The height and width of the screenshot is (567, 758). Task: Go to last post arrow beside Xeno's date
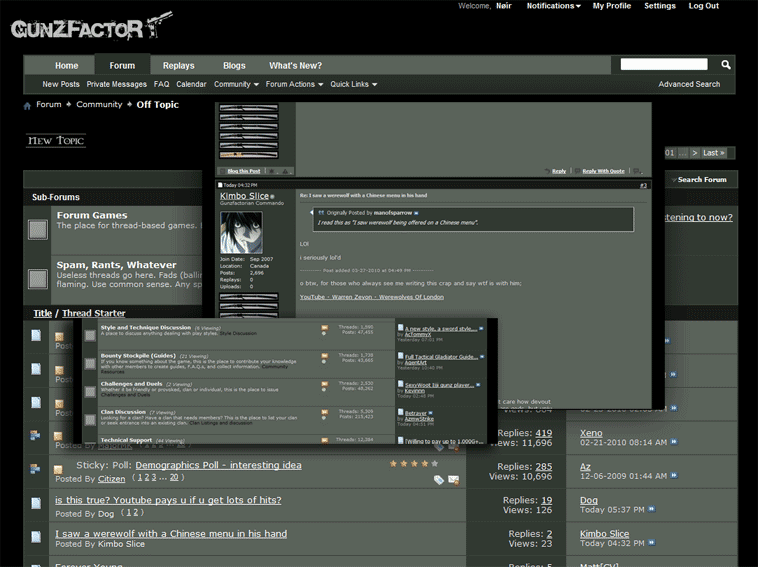tap(674, 442)
